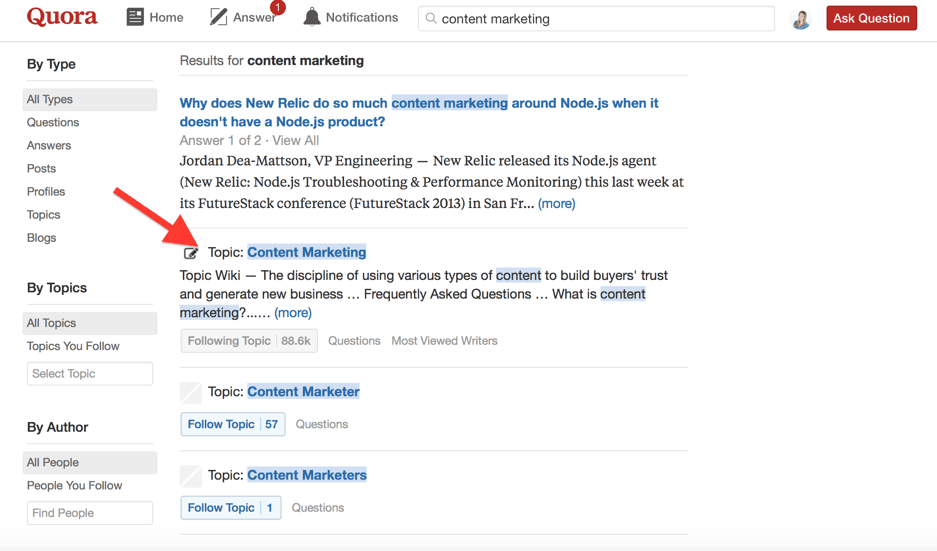
Task: Open Questions under Content Marketer topic
Action: coord(321,424)
